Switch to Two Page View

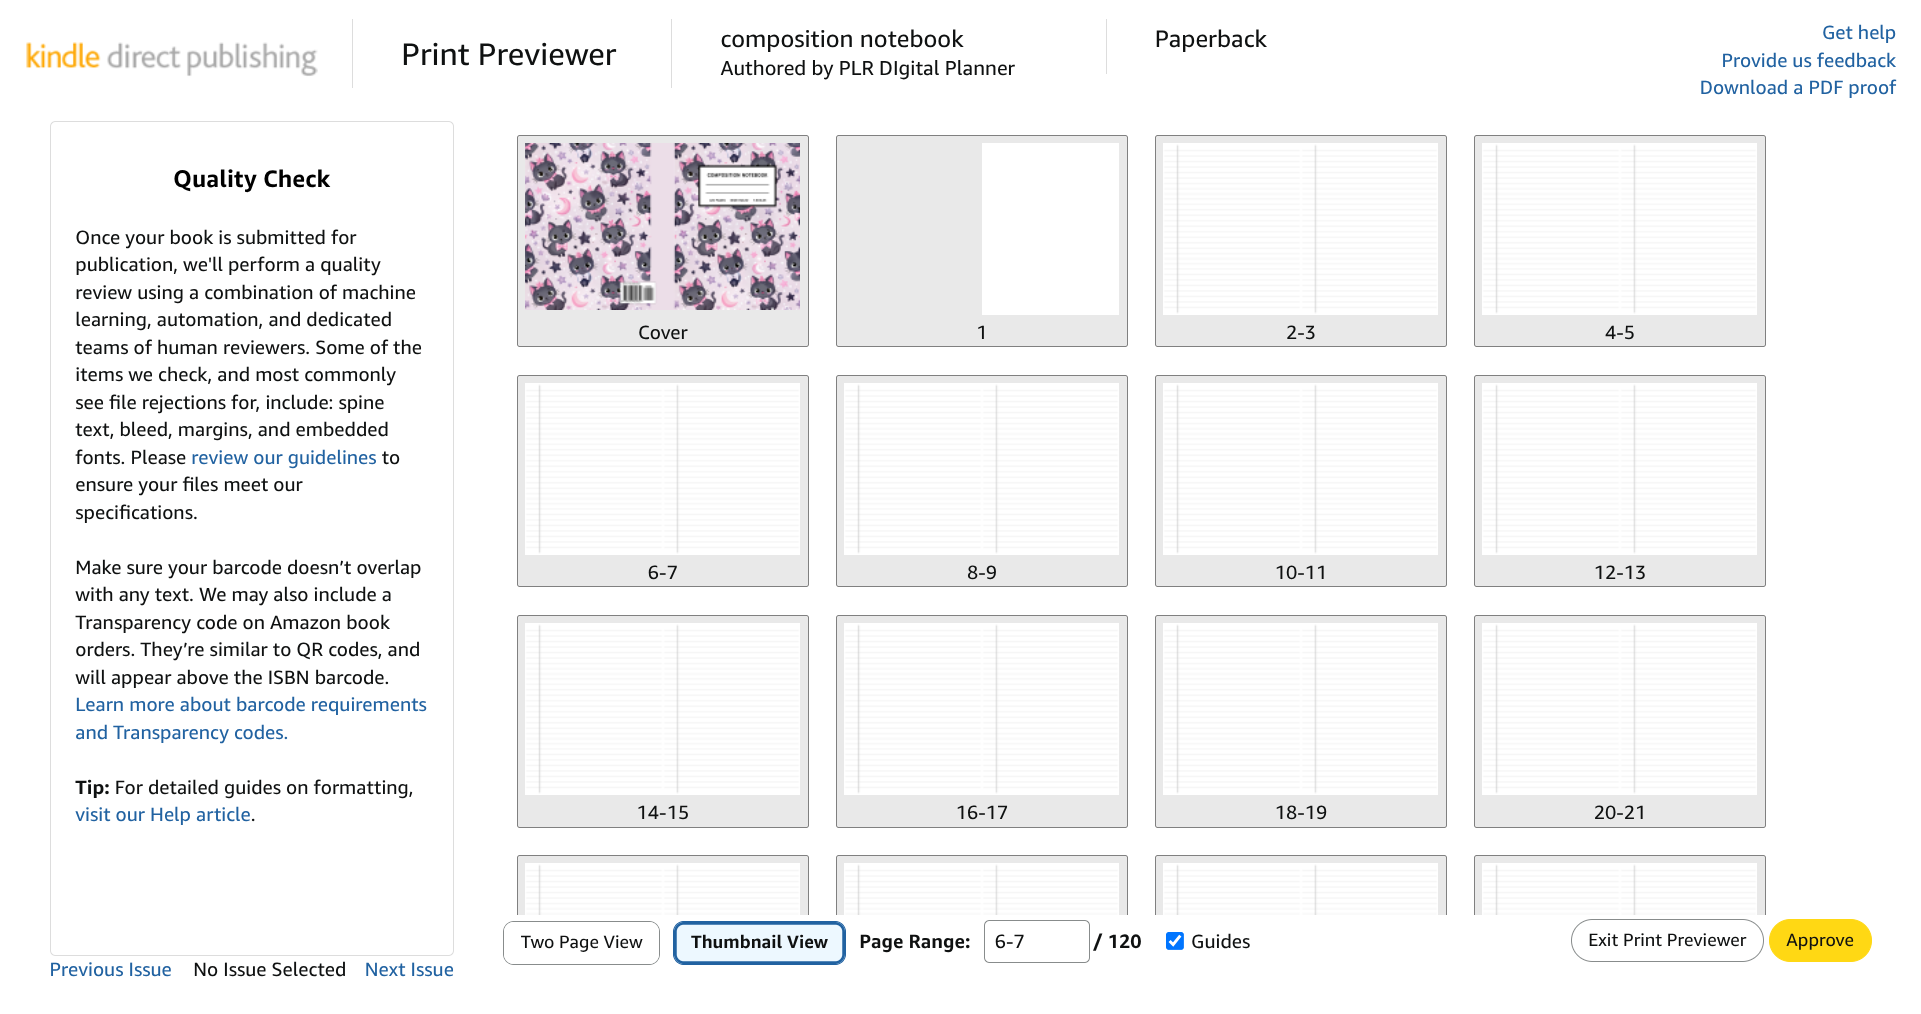[581, 942]
